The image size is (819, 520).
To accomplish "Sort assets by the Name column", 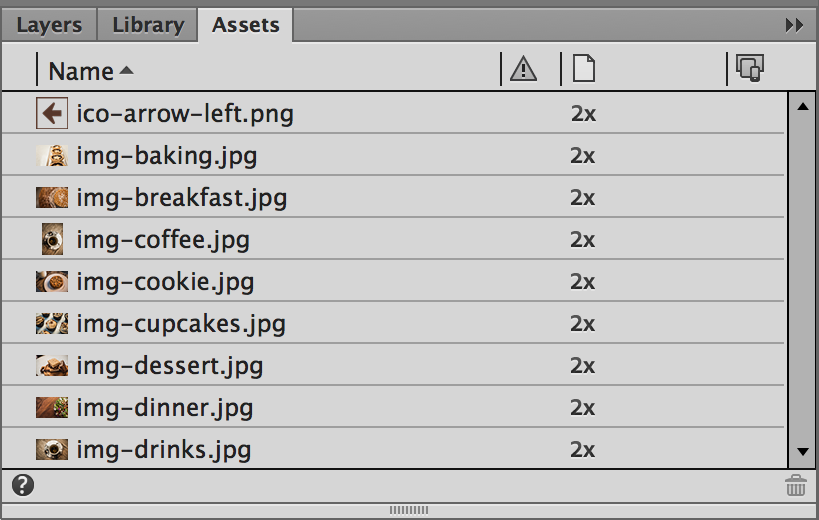I will (x=90, y=71).
